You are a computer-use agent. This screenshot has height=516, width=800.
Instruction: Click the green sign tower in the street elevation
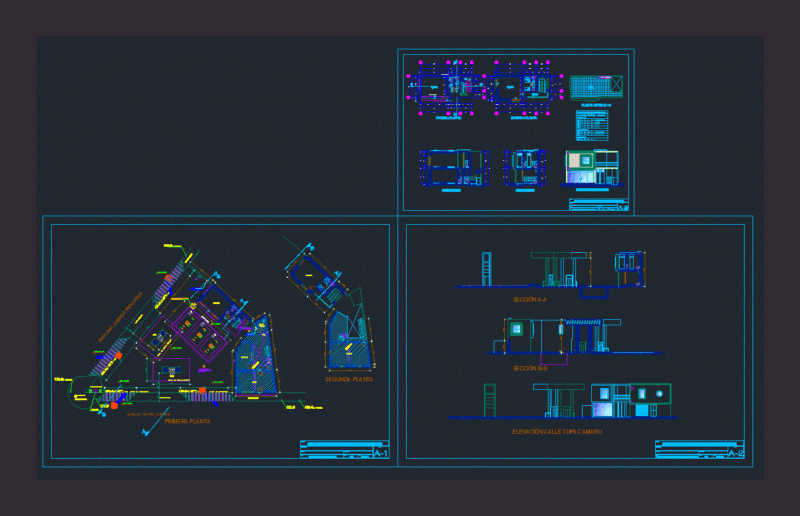coord(490,400)
